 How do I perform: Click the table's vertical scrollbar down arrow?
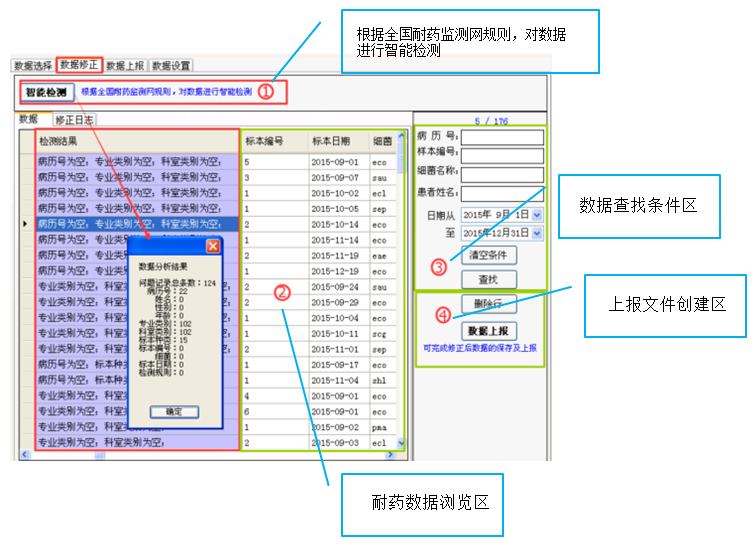[403, 443]
